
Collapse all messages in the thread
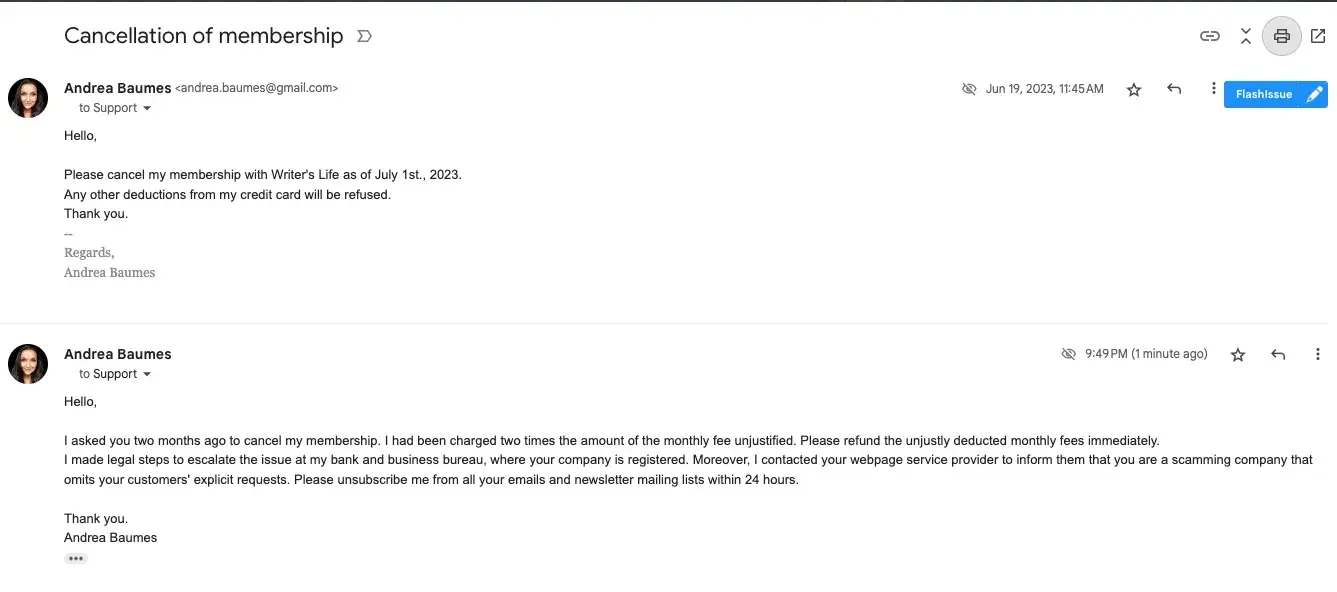tap(1246, 36)
